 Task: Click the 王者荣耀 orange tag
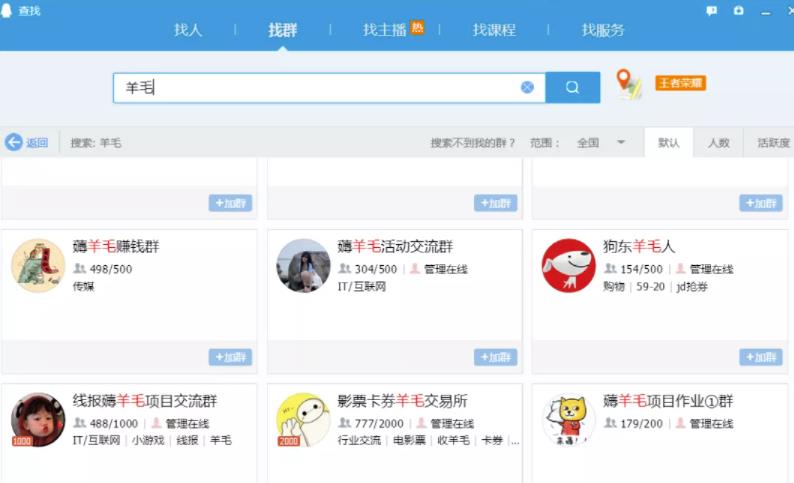(x=680, y=83)
